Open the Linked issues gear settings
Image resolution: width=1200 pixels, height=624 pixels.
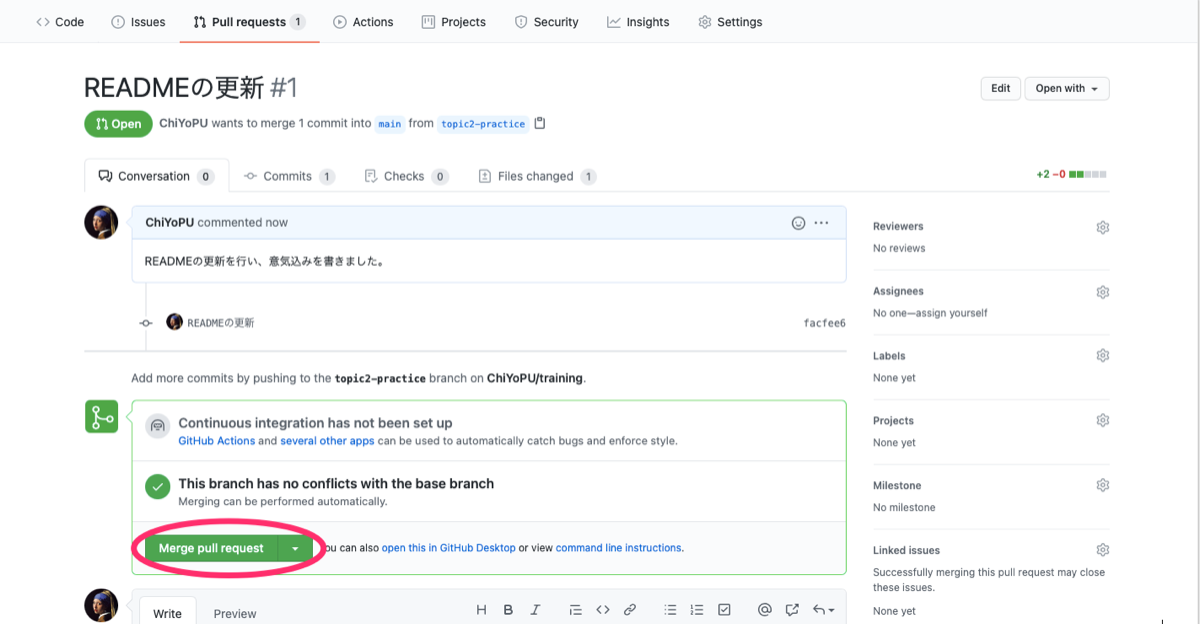point(1102,550)
